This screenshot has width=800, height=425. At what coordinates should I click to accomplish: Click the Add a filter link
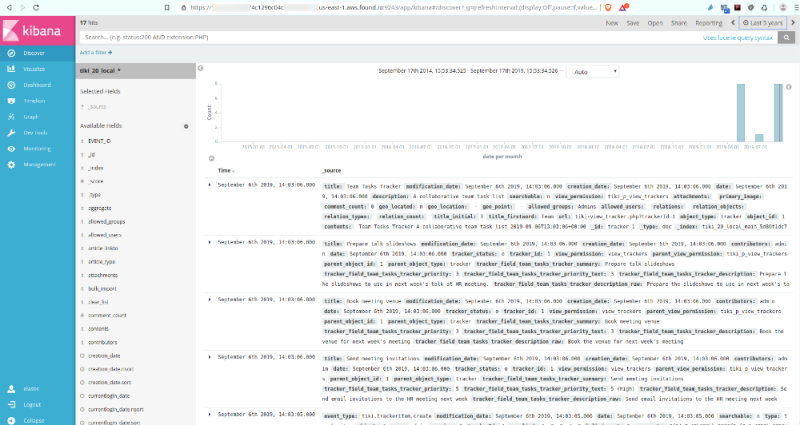(x=95, y=53)
